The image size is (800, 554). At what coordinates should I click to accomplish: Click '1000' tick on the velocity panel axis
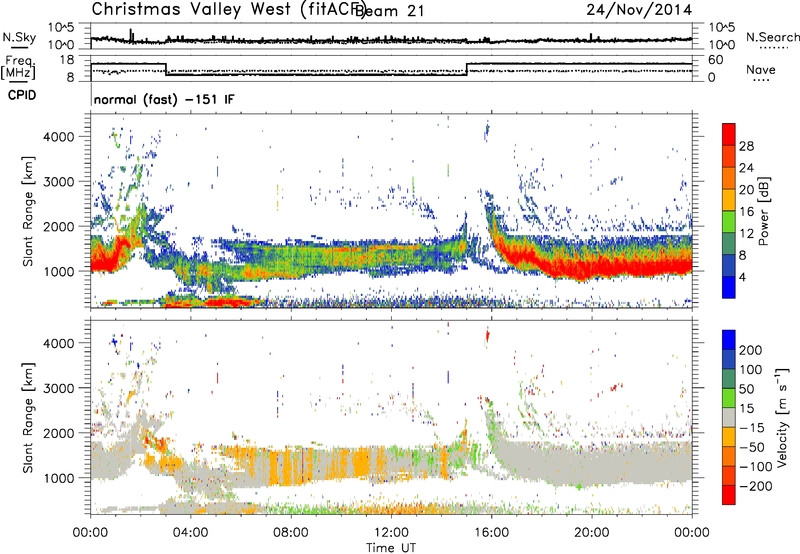coord(58,478)
